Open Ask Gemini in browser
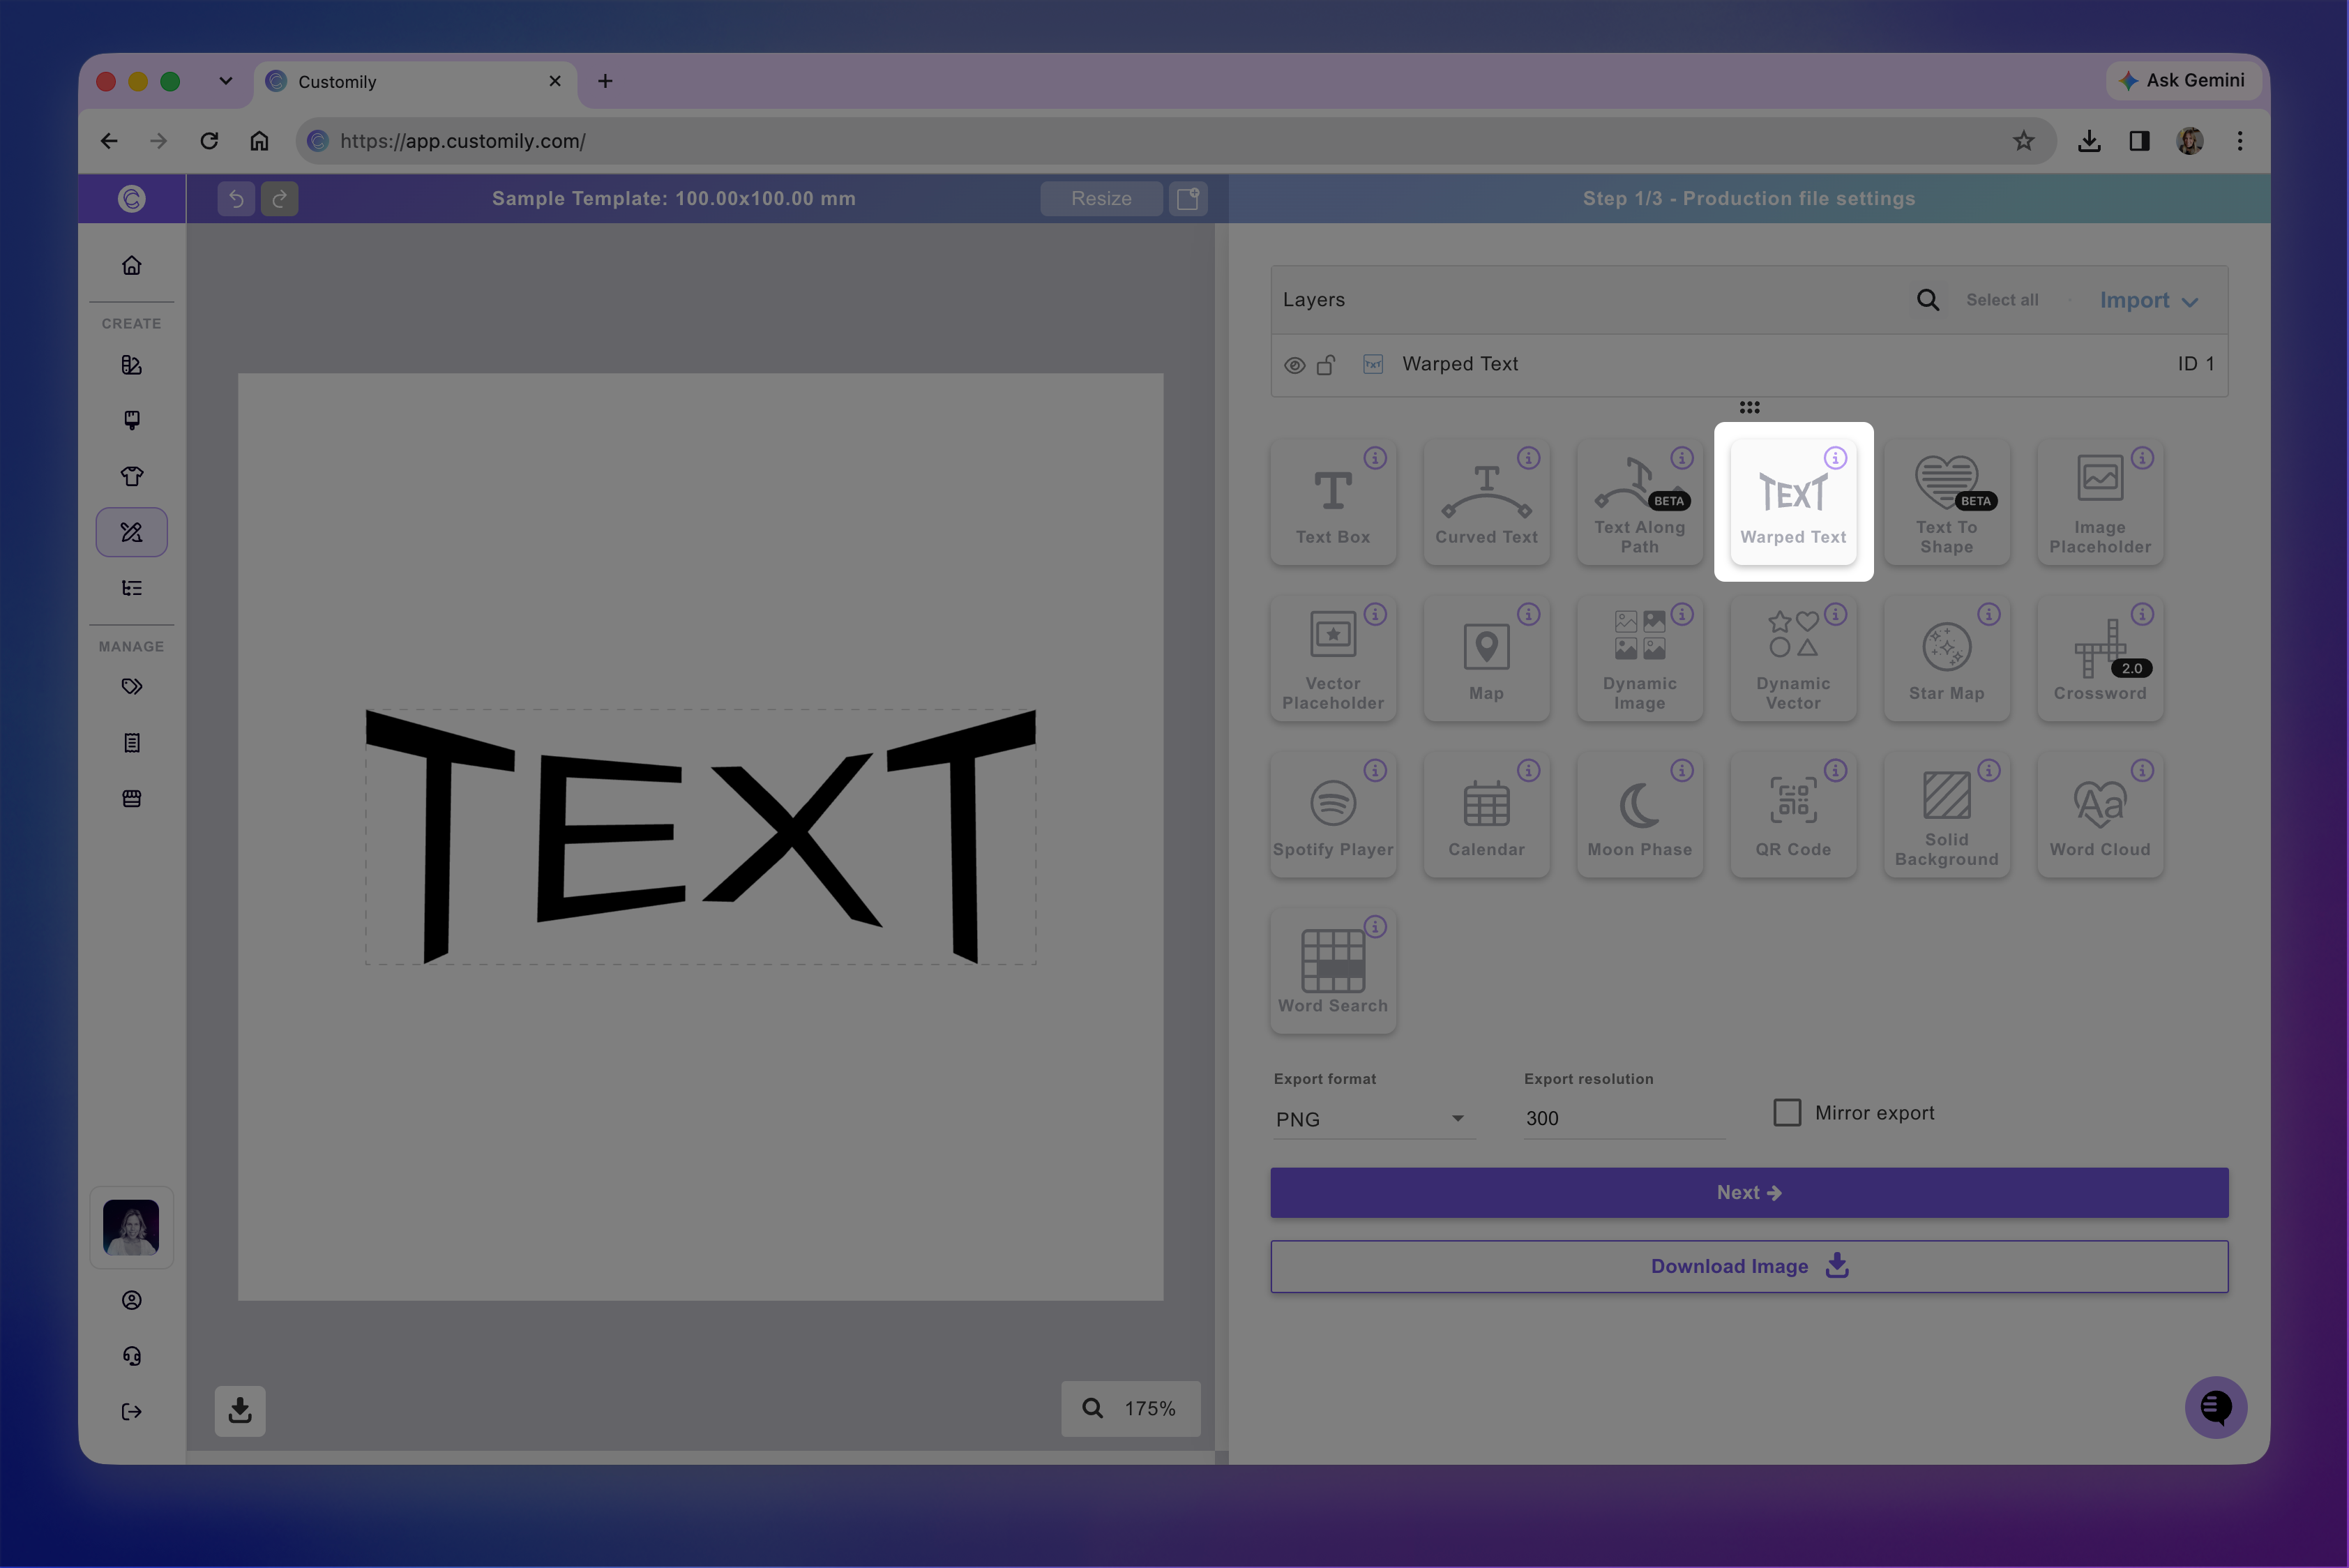The image size is (2349, 1568). click(x=2182, y=80)
